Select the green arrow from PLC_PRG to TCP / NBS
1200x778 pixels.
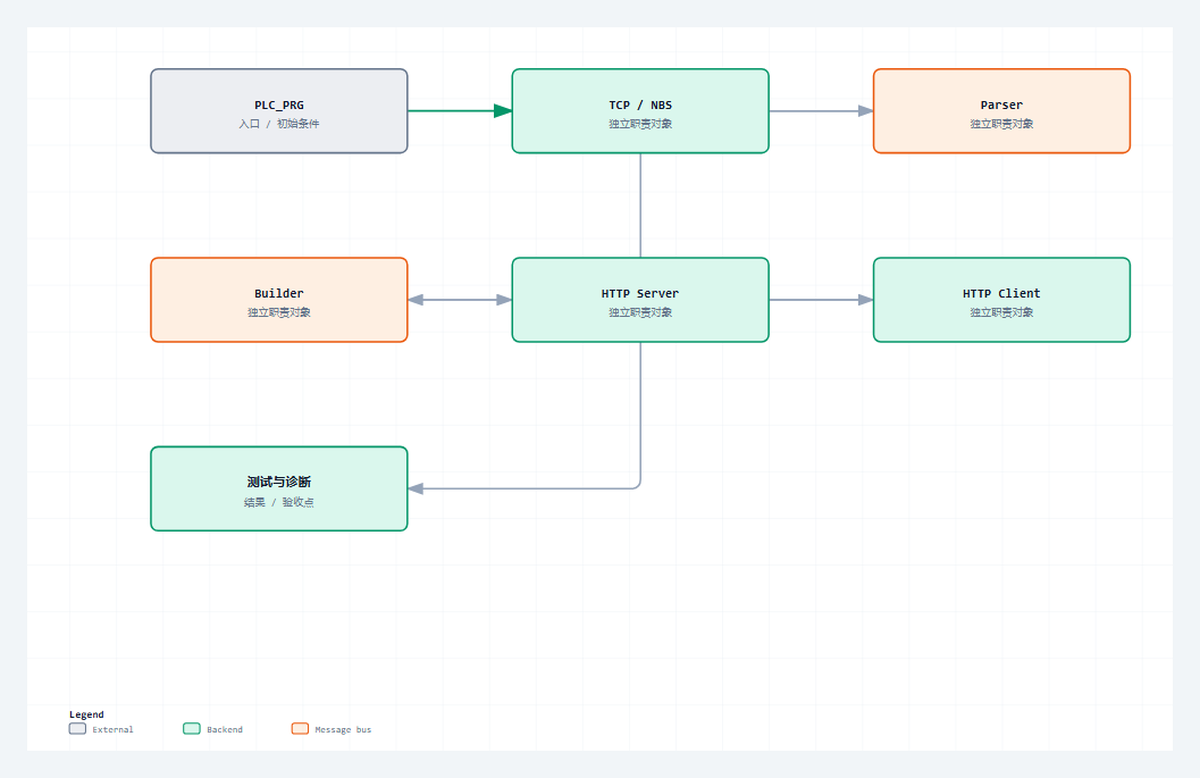click(x=460, y=111)
